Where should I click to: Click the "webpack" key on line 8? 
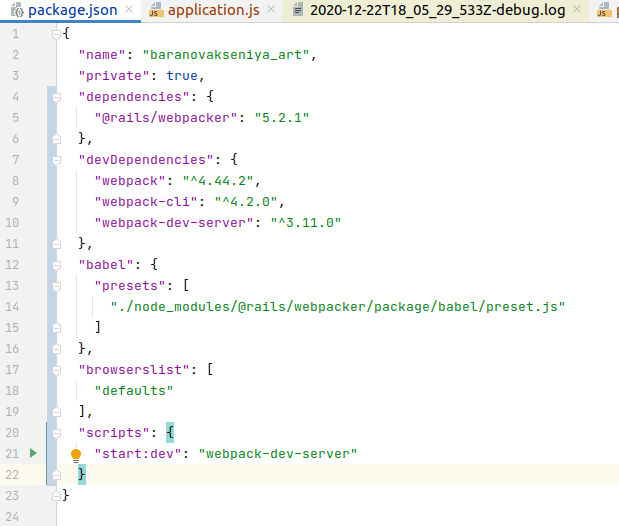coord(130,181)
